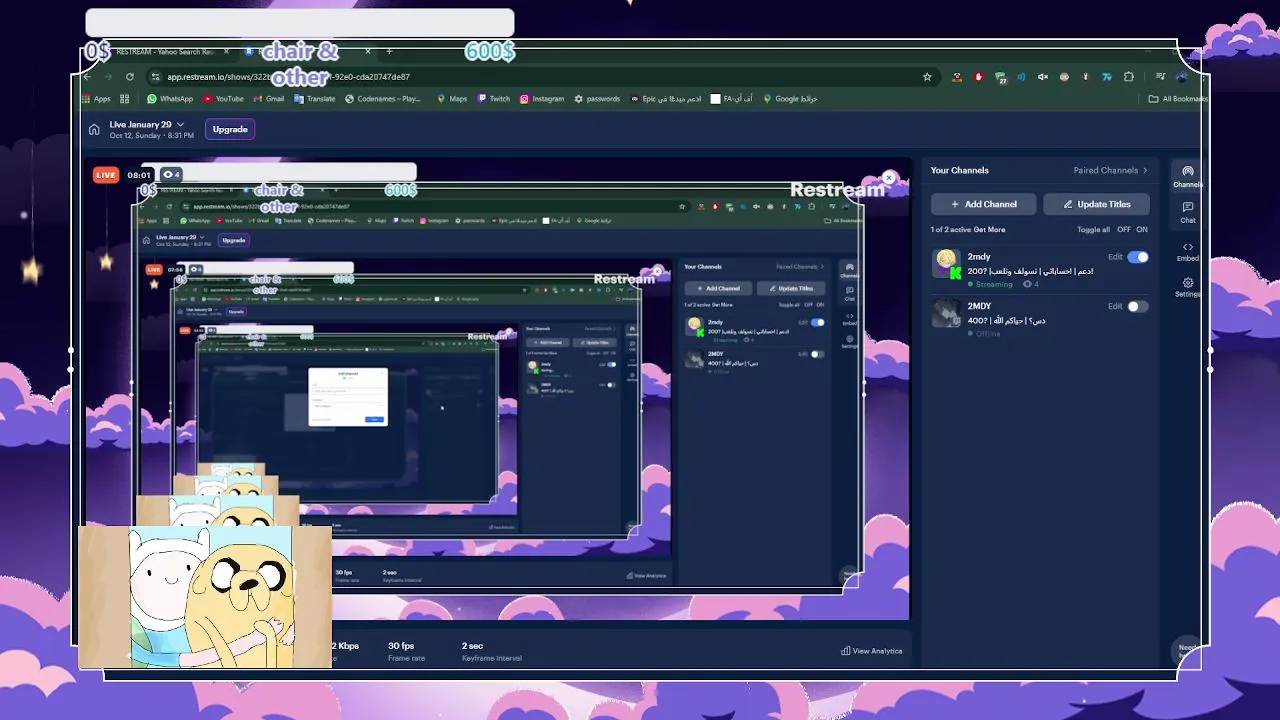Click the muted speaker extension icon
The height and width of the screenshot is (720, 1280).
tap(1042, 76)
